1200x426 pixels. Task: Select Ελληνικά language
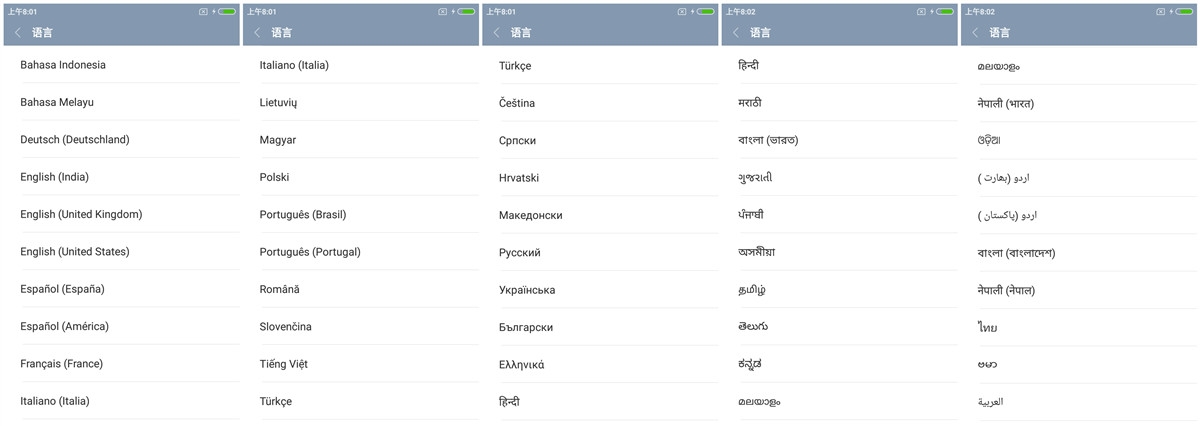point(522,365)
